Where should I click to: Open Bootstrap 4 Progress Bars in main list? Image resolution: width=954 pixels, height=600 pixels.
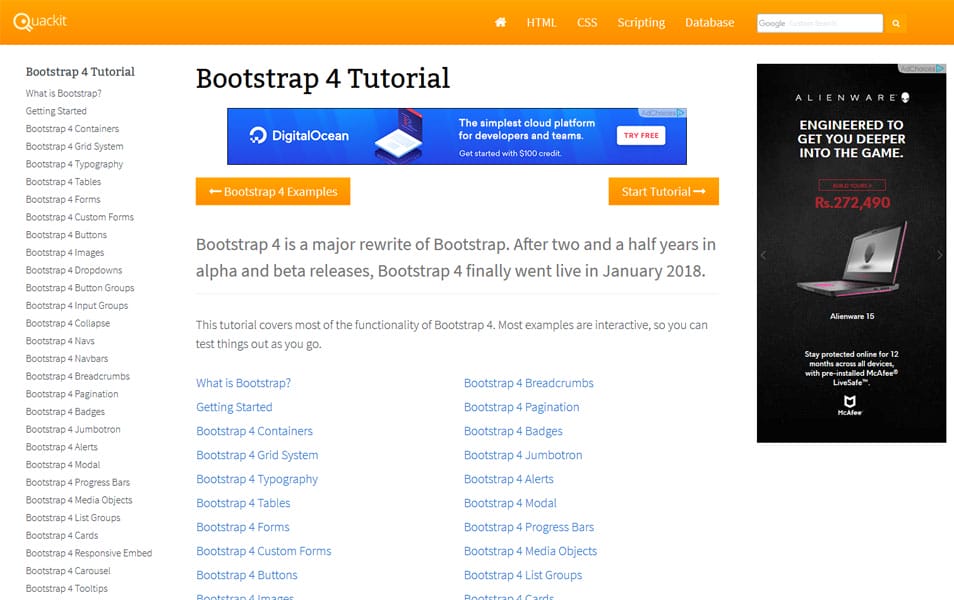529,527
